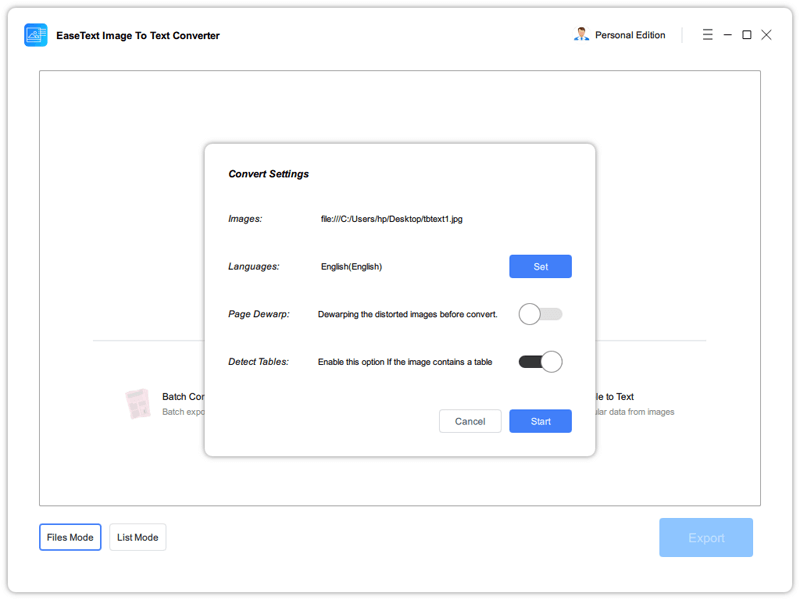Click the image file path tbtext1.jpg
This screenshot has width=800, height=600.
(x=391, y=219)
